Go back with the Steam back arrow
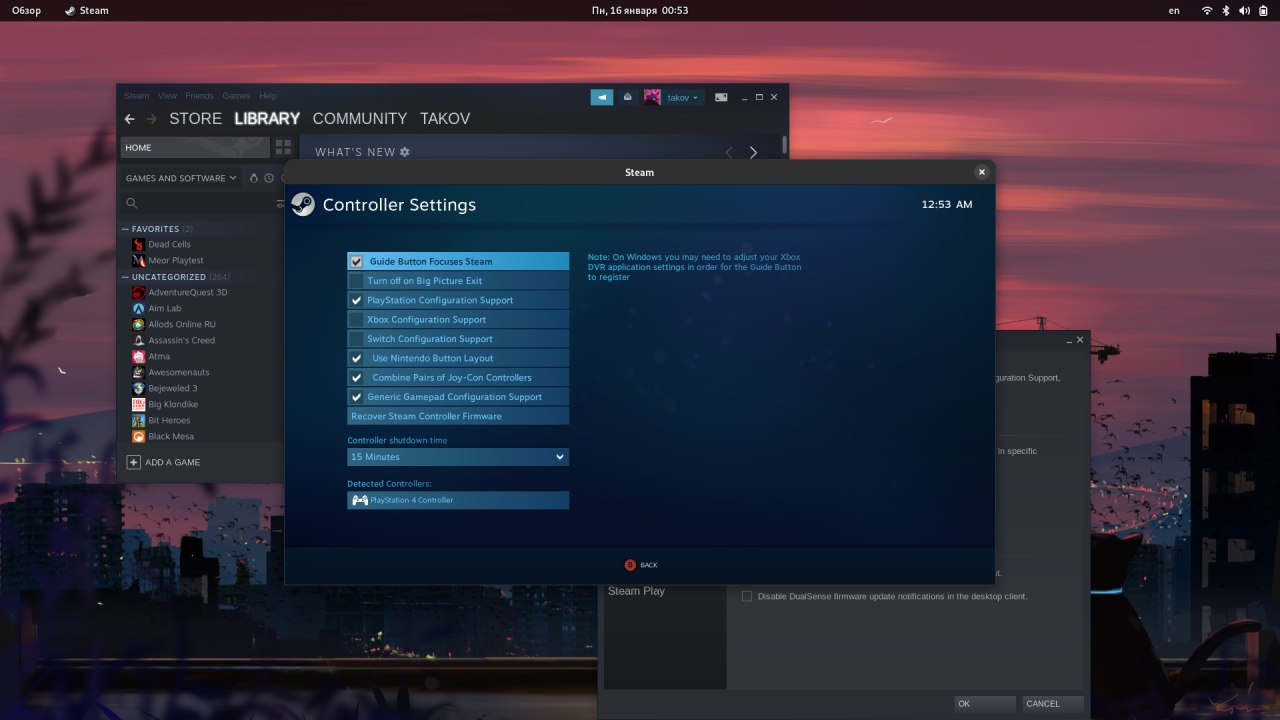The image size is (1280, 720). coord(129,119)
